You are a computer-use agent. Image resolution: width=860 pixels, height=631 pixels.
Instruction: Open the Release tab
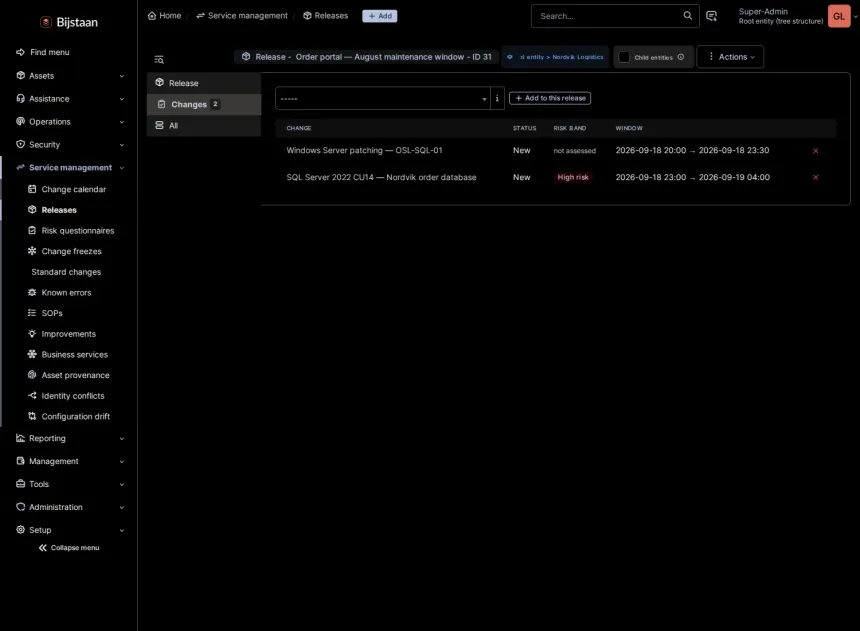204,83
